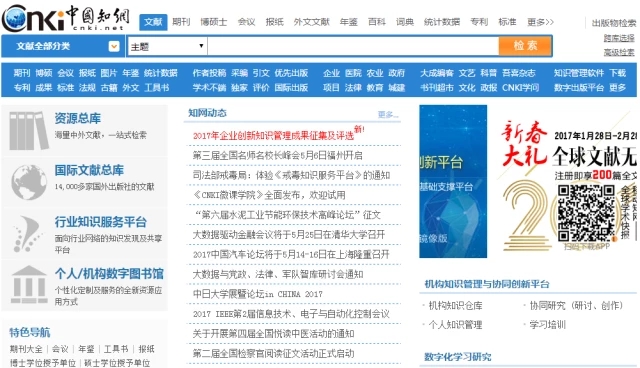Open the 个人/机构数字图书馆 building icon

tap(29, 284)
